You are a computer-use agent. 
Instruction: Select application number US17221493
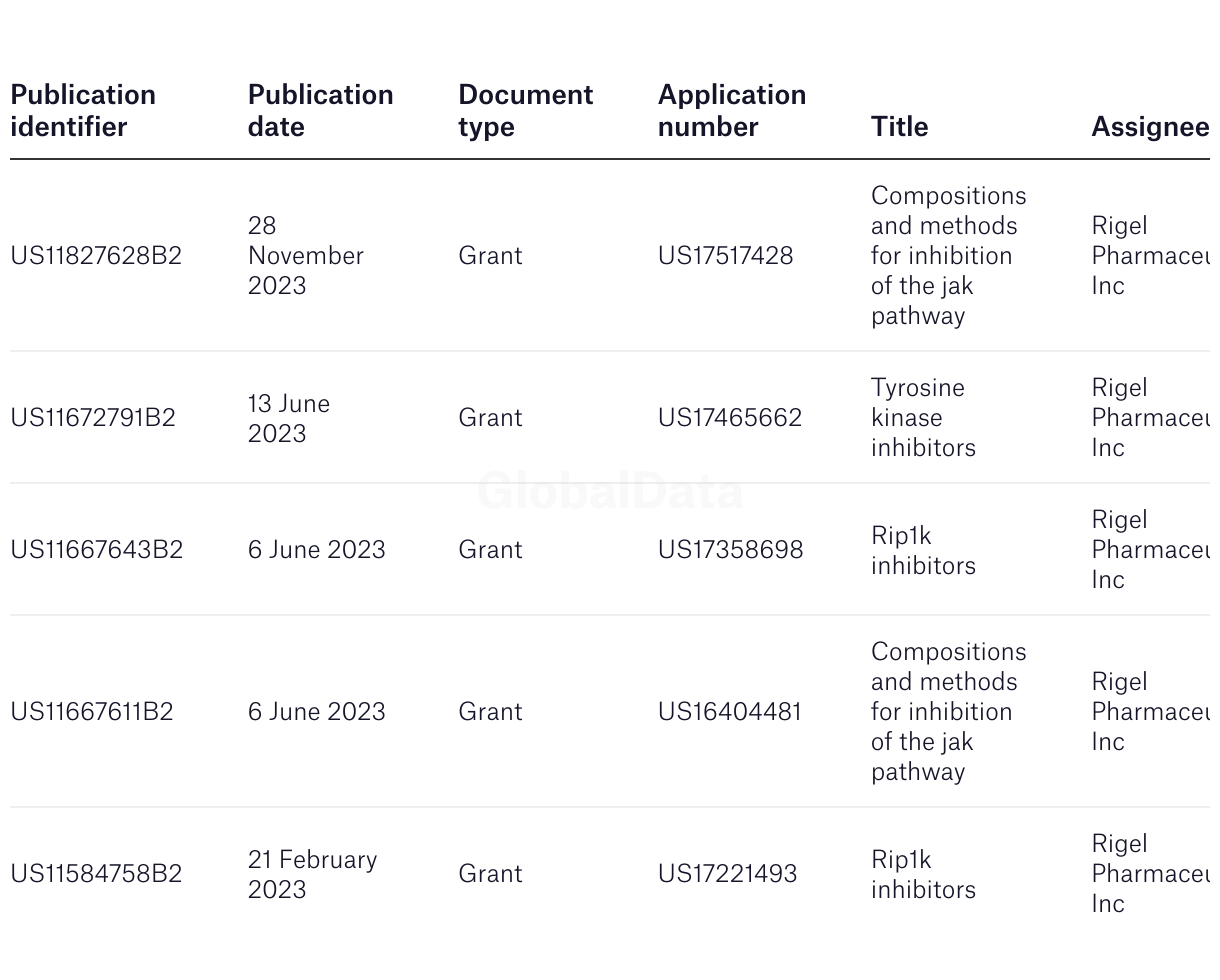(x=727, y=874)
